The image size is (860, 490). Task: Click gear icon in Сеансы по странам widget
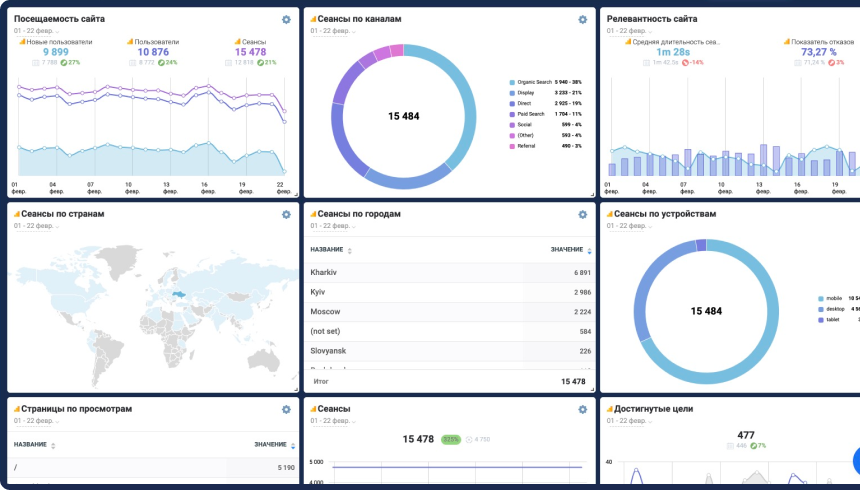(x=286, y=214)
